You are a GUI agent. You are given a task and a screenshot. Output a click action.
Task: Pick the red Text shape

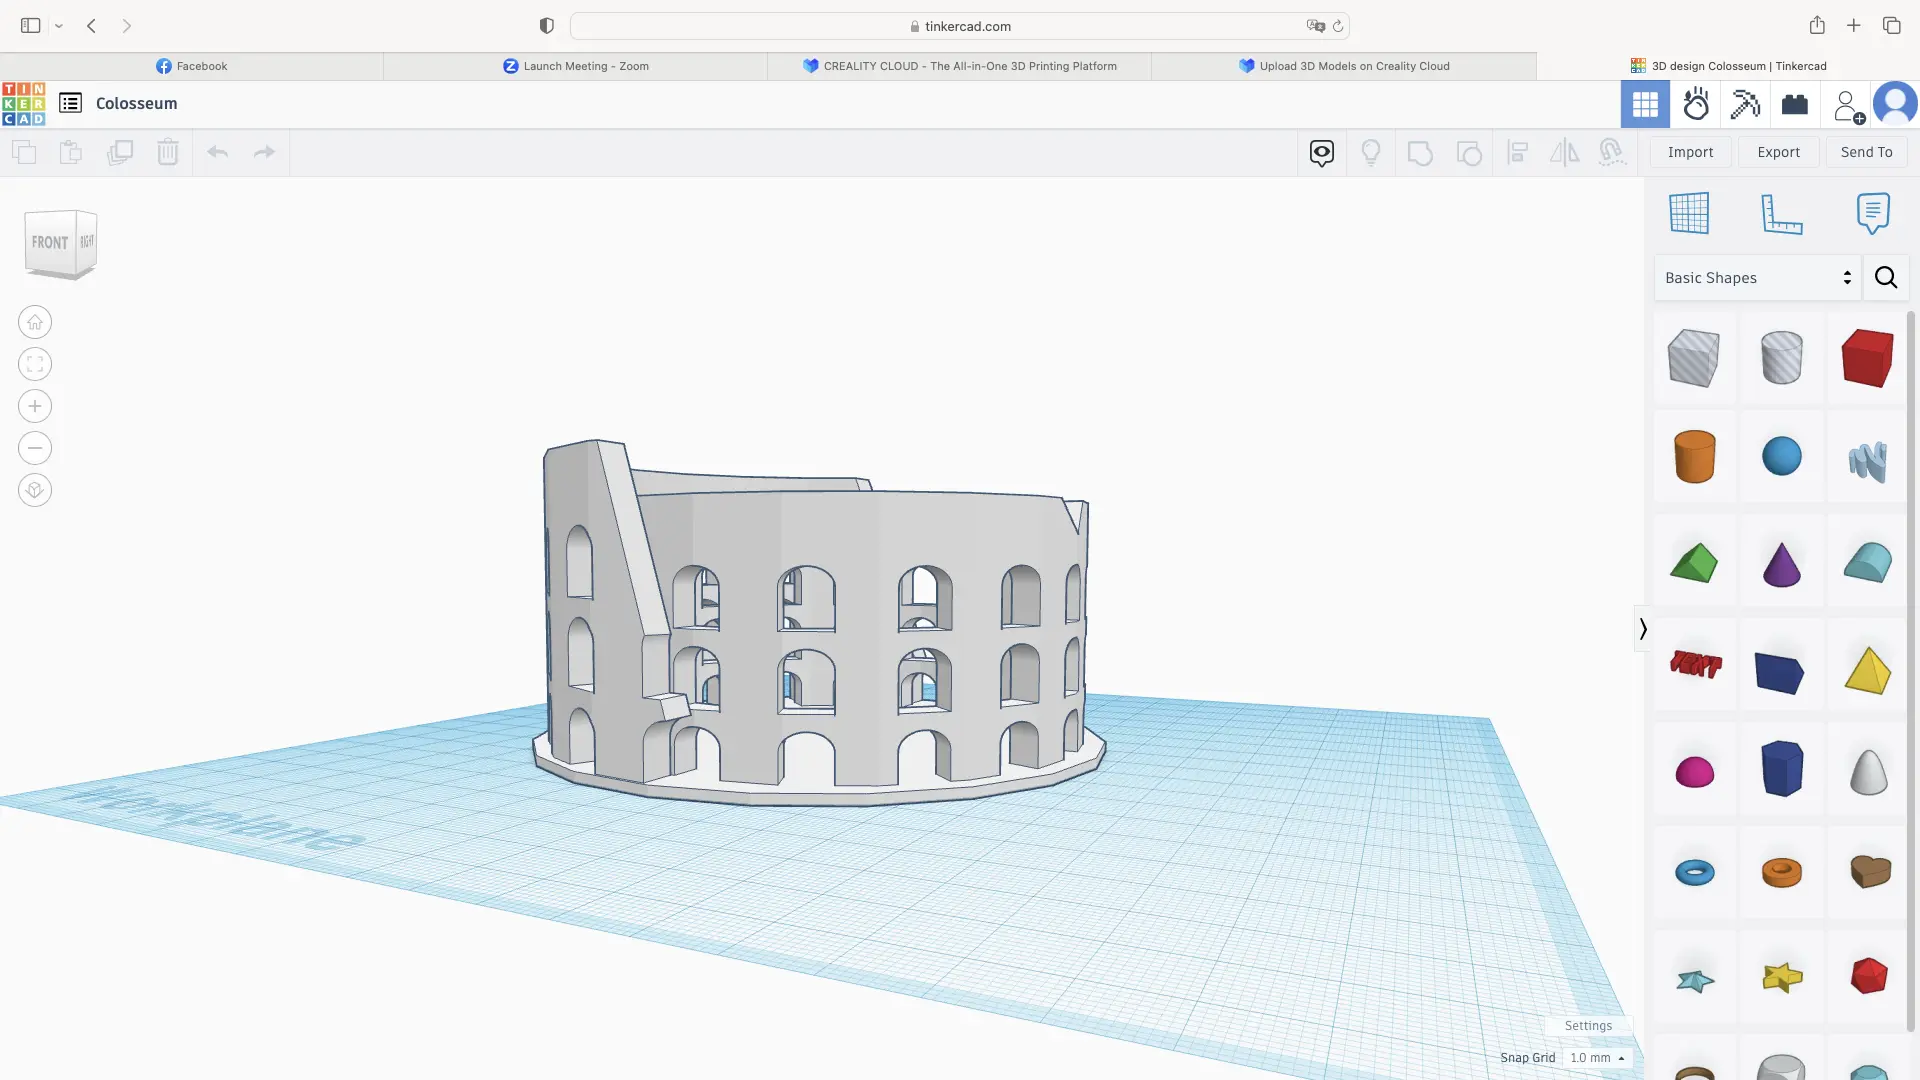(x=1695, y=663)
